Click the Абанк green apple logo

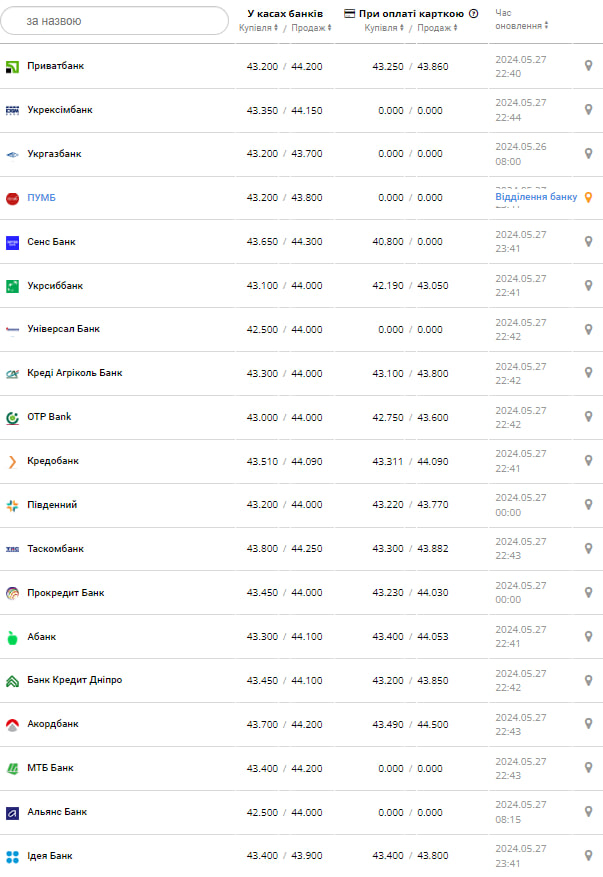pos(13,637)
